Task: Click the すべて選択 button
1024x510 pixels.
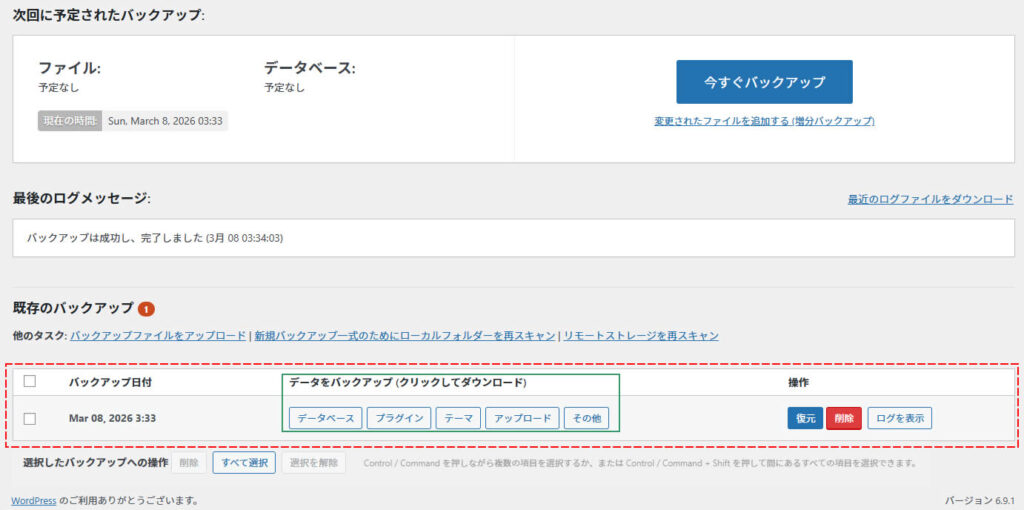Action: pos(244,463)
